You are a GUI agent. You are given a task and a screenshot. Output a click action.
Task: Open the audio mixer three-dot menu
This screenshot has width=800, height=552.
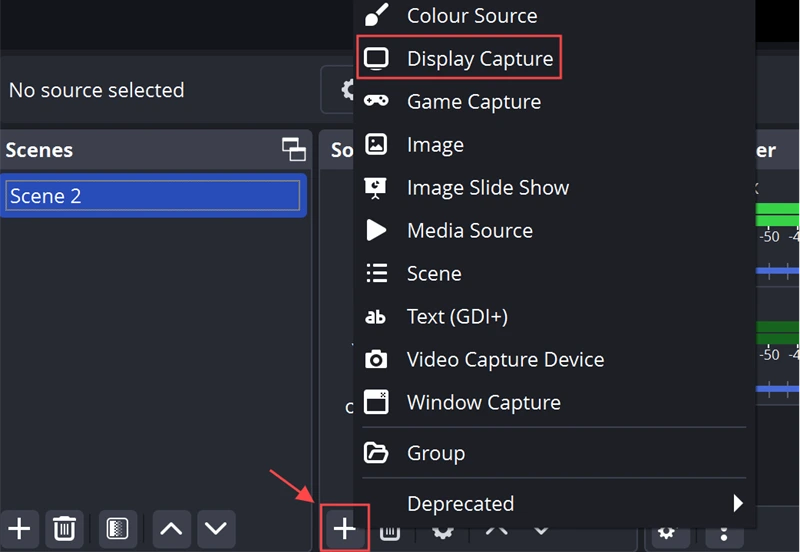click(x=722, y=531)
